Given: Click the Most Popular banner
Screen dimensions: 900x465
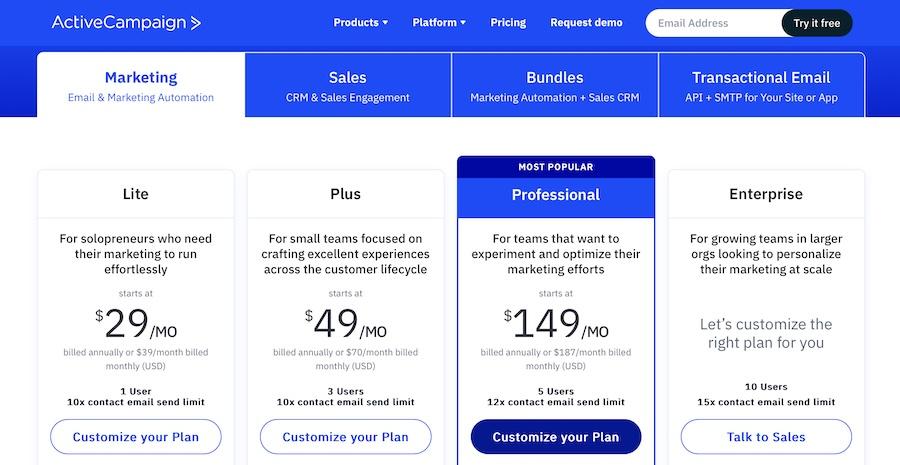Looking at the screenshot, I should click(556, 167).
